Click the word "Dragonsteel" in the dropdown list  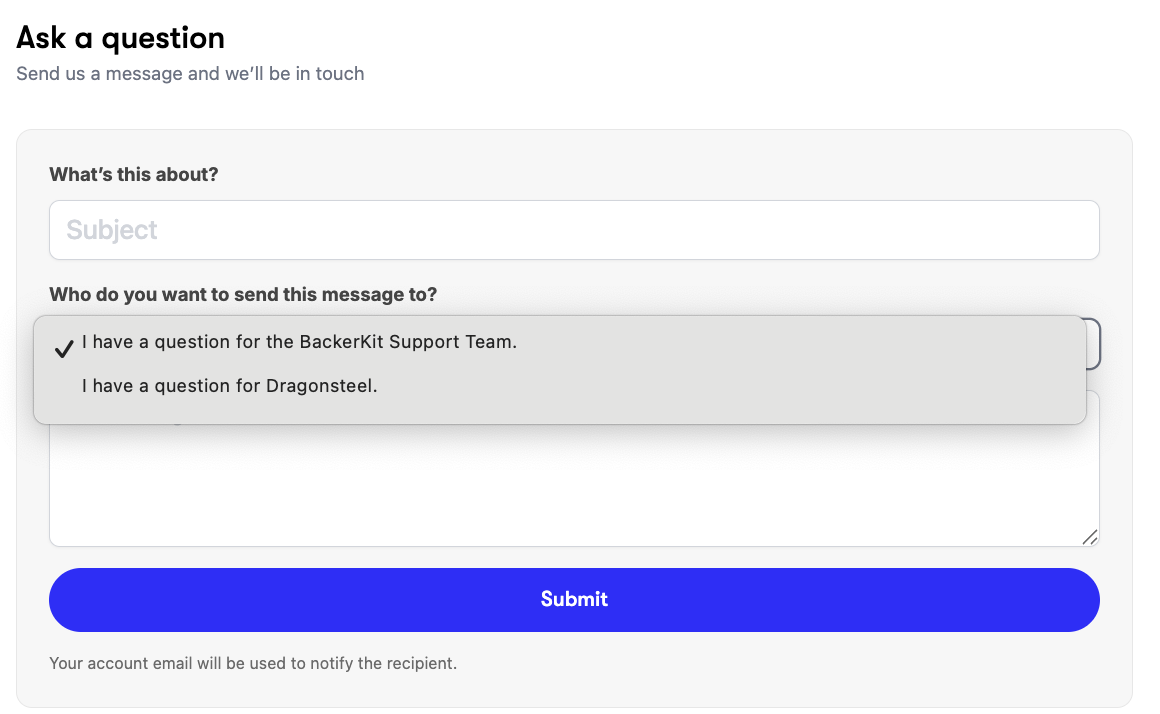[321, 386]
